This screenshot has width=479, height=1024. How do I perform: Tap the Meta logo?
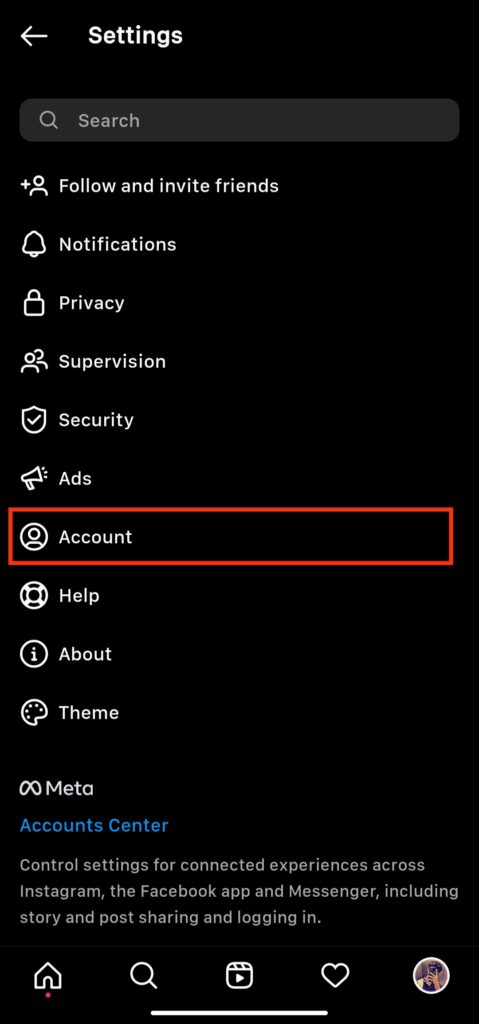point(57,788)
